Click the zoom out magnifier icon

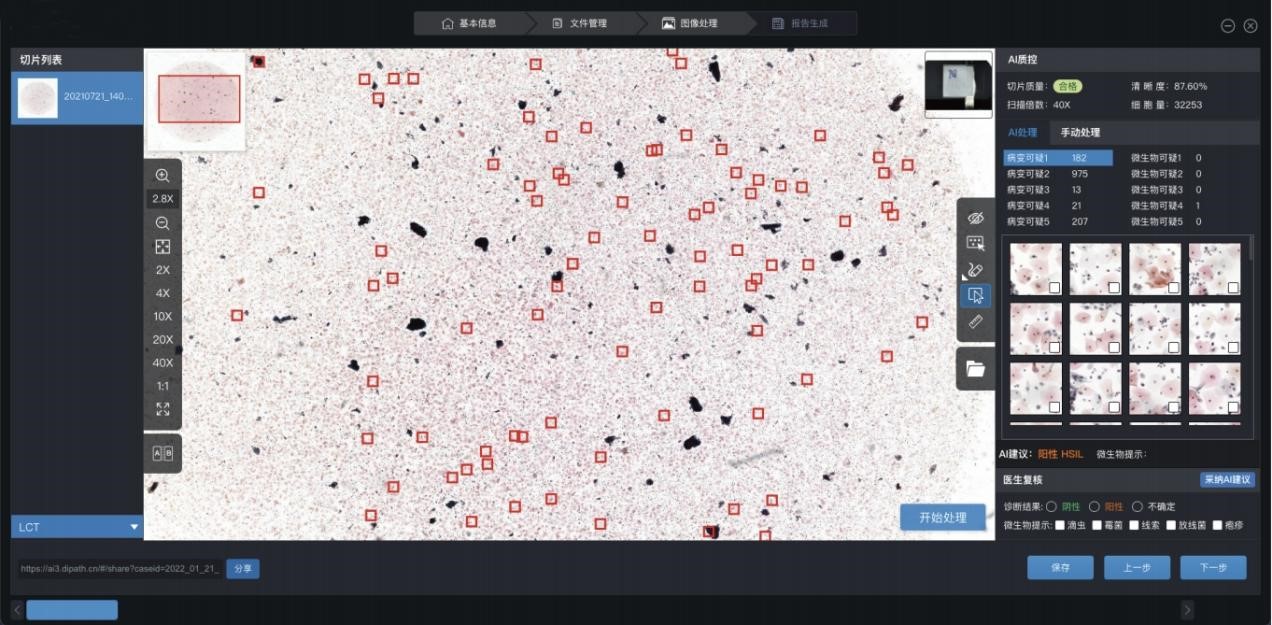click(163, 223)
